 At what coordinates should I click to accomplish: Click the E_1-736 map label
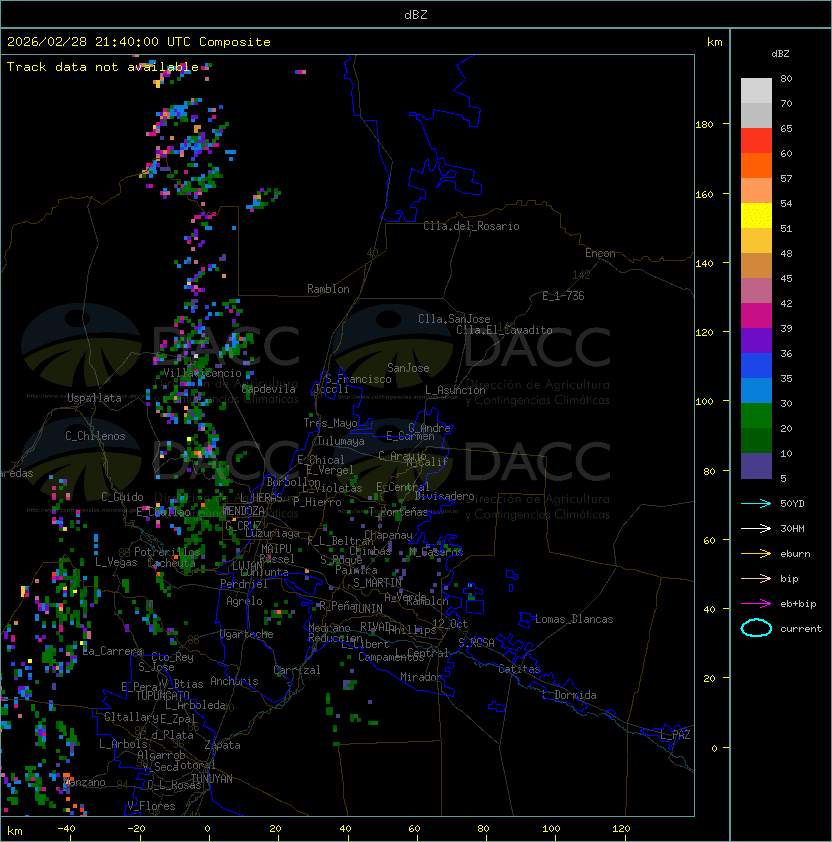(x=563, y=296)
